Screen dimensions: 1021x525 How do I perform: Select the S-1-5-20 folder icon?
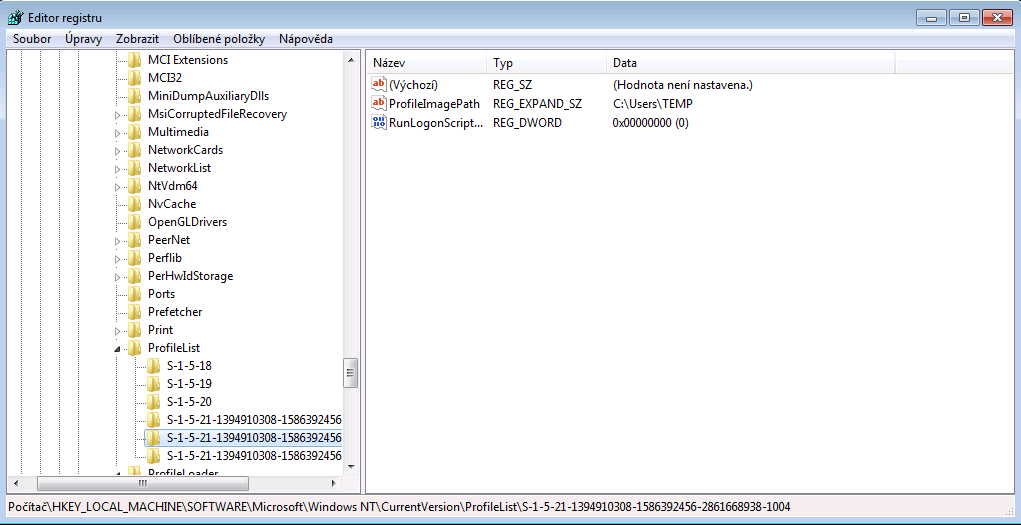[x=153, y=402]
